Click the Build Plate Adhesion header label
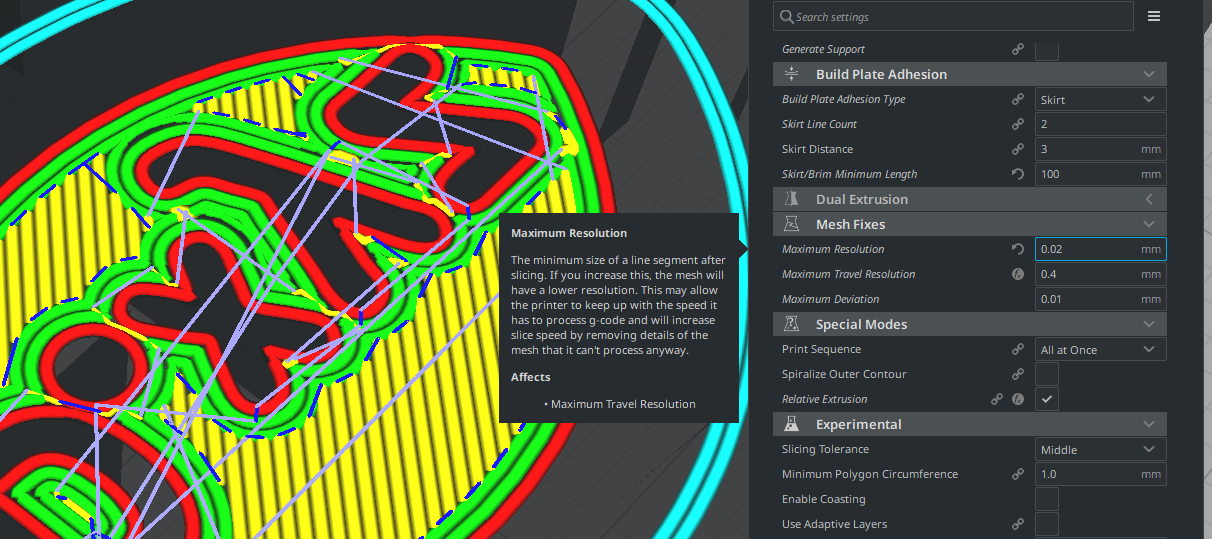 pos(881,74)
